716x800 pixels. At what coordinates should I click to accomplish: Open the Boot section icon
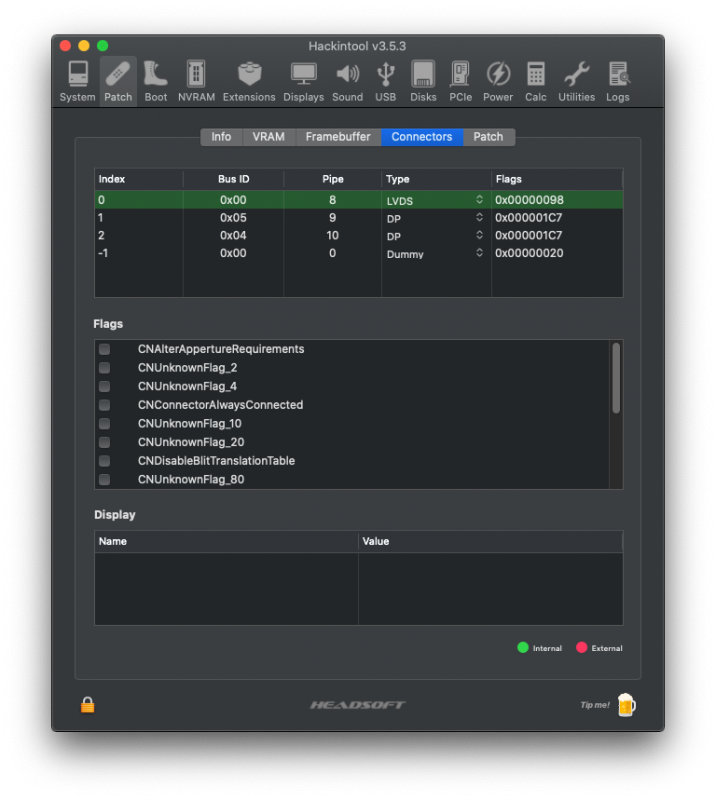tap(155, 81)
